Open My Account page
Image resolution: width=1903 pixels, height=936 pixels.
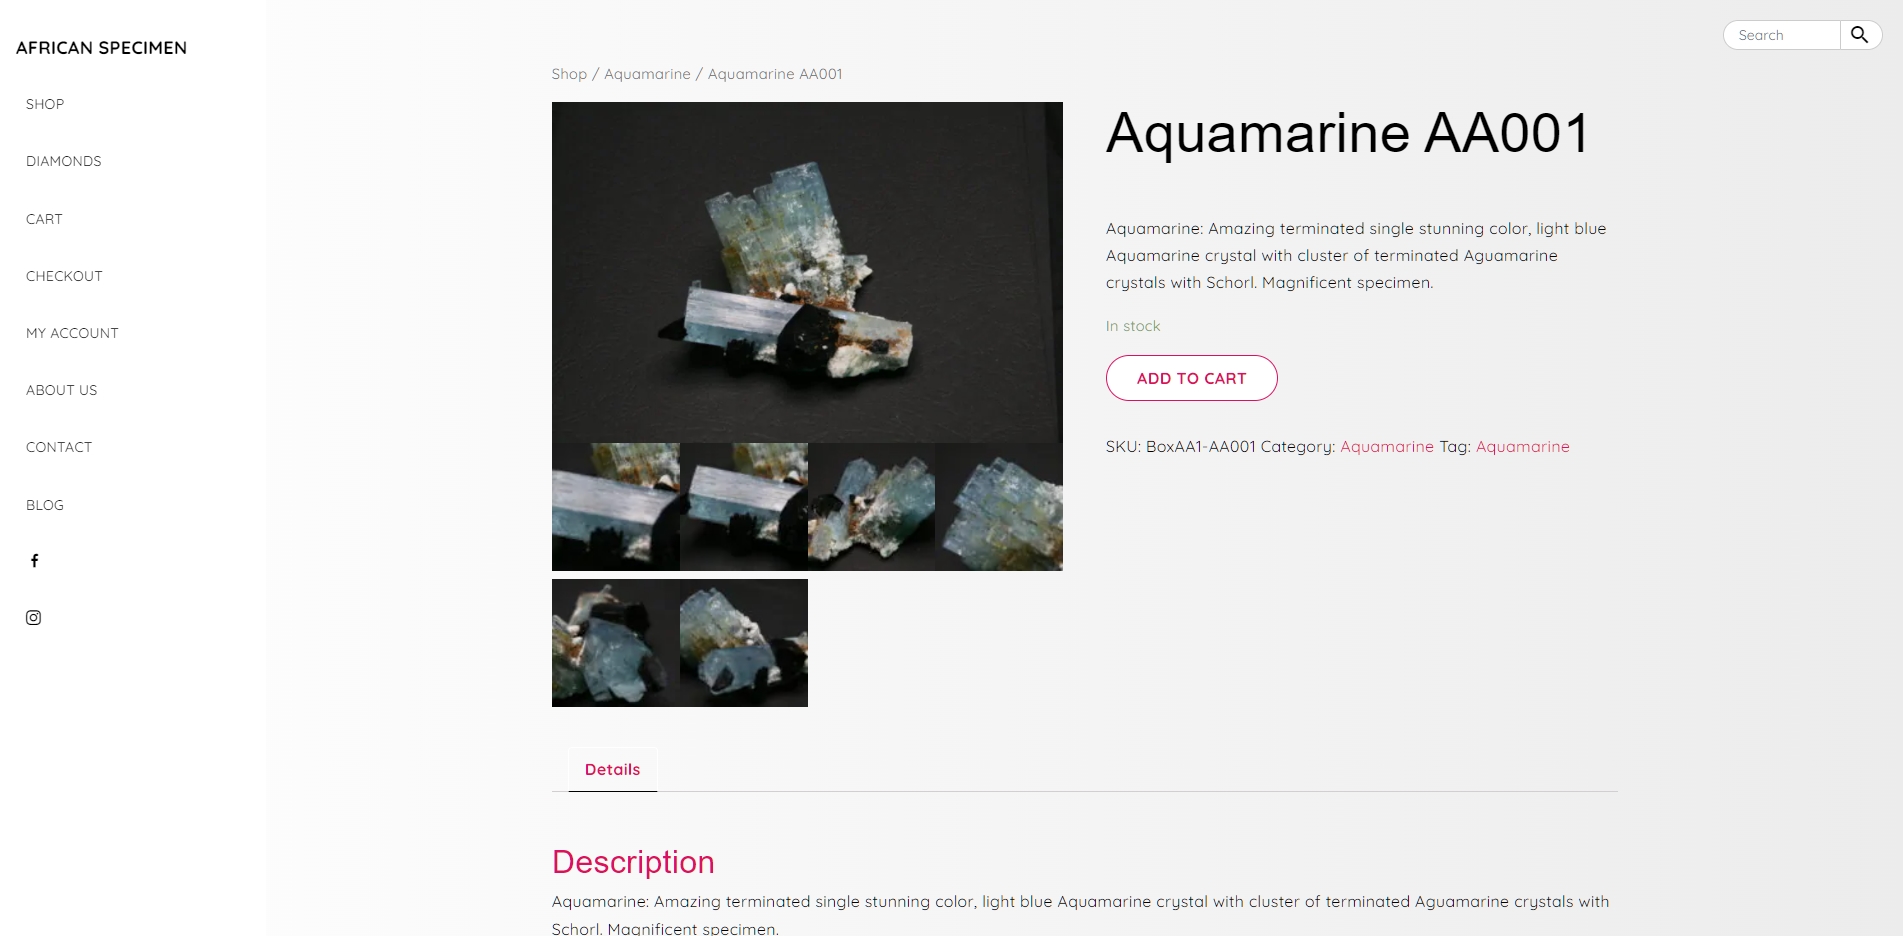(72, 333)
